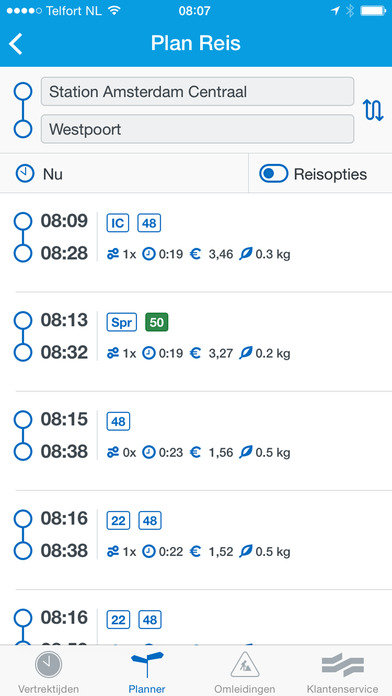
Task: Swap origin and destination with arrows icon
Action: point(373,111)
